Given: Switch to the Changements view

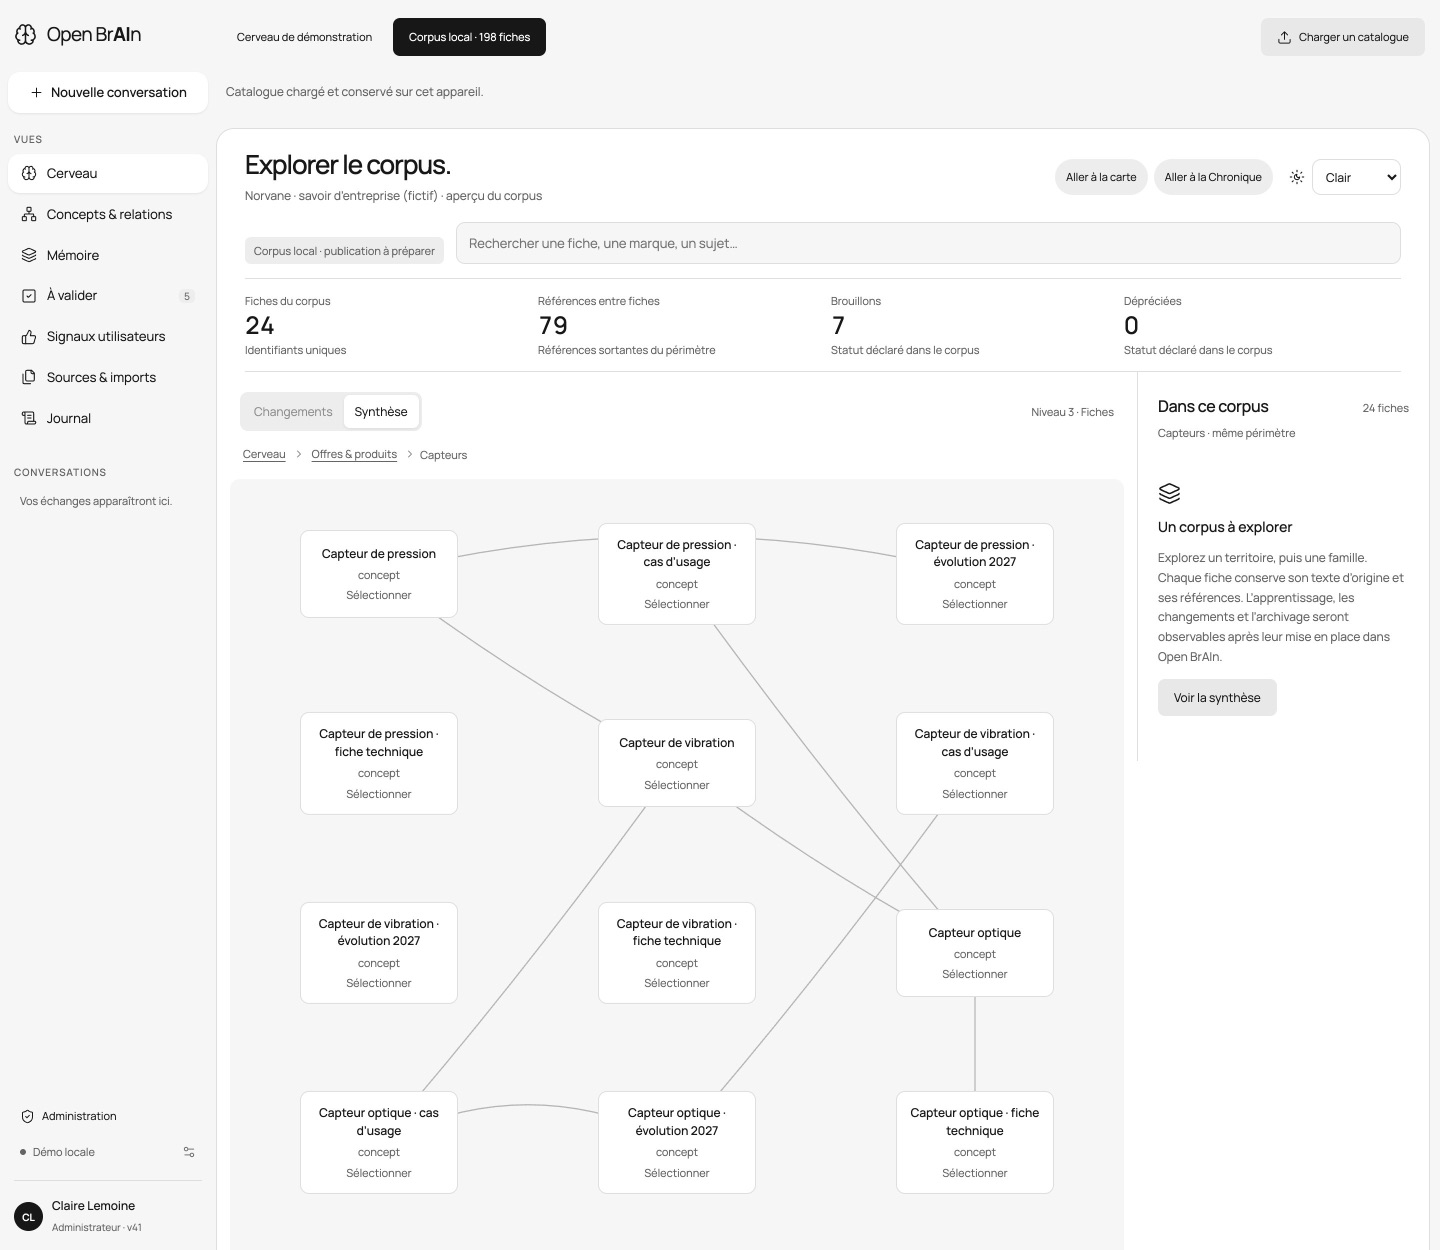Looking at the screenshot, I should click(293, 412).
